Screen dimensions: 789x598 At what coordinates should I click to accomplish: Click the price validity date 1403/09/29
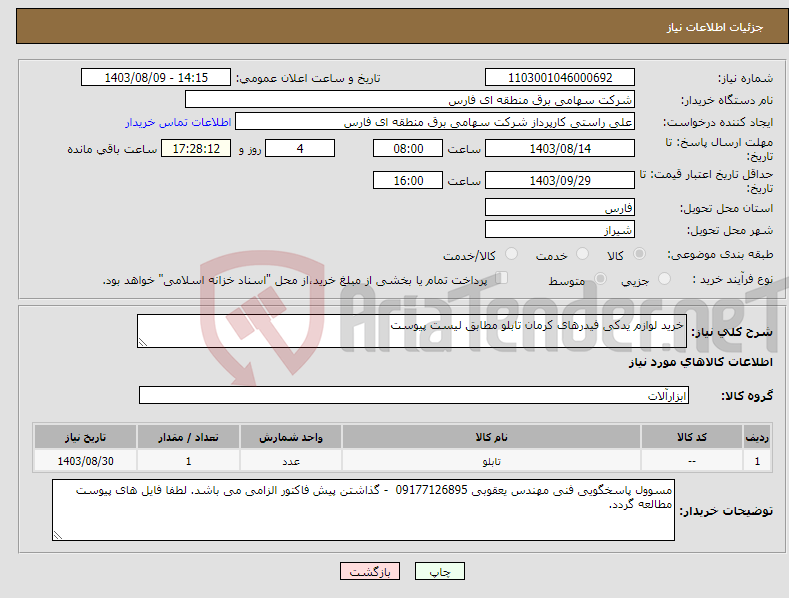560,180
